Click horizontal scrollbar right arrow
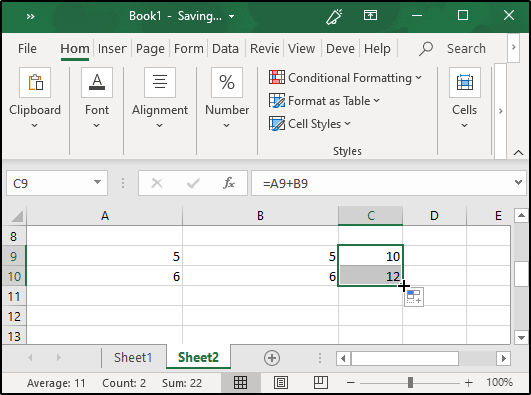The height and width of the screenshot is (395, 531). pos(503,358)
